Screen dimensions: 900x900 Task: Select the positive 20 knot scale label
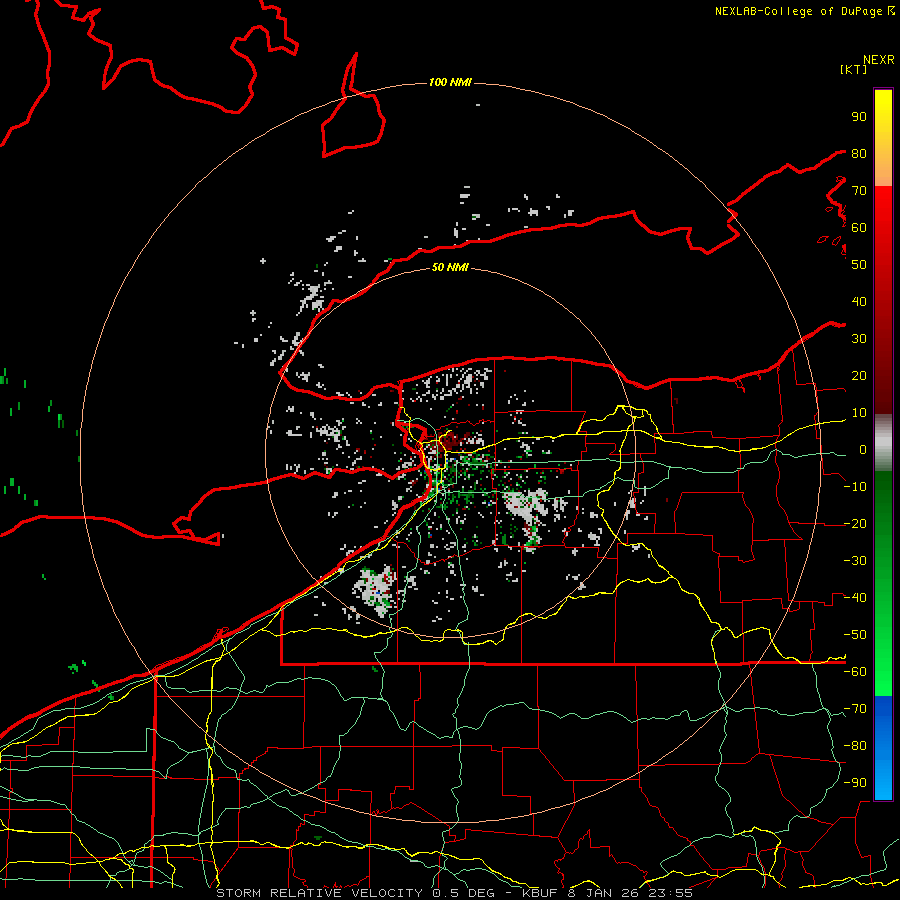(x=859, y=375)
